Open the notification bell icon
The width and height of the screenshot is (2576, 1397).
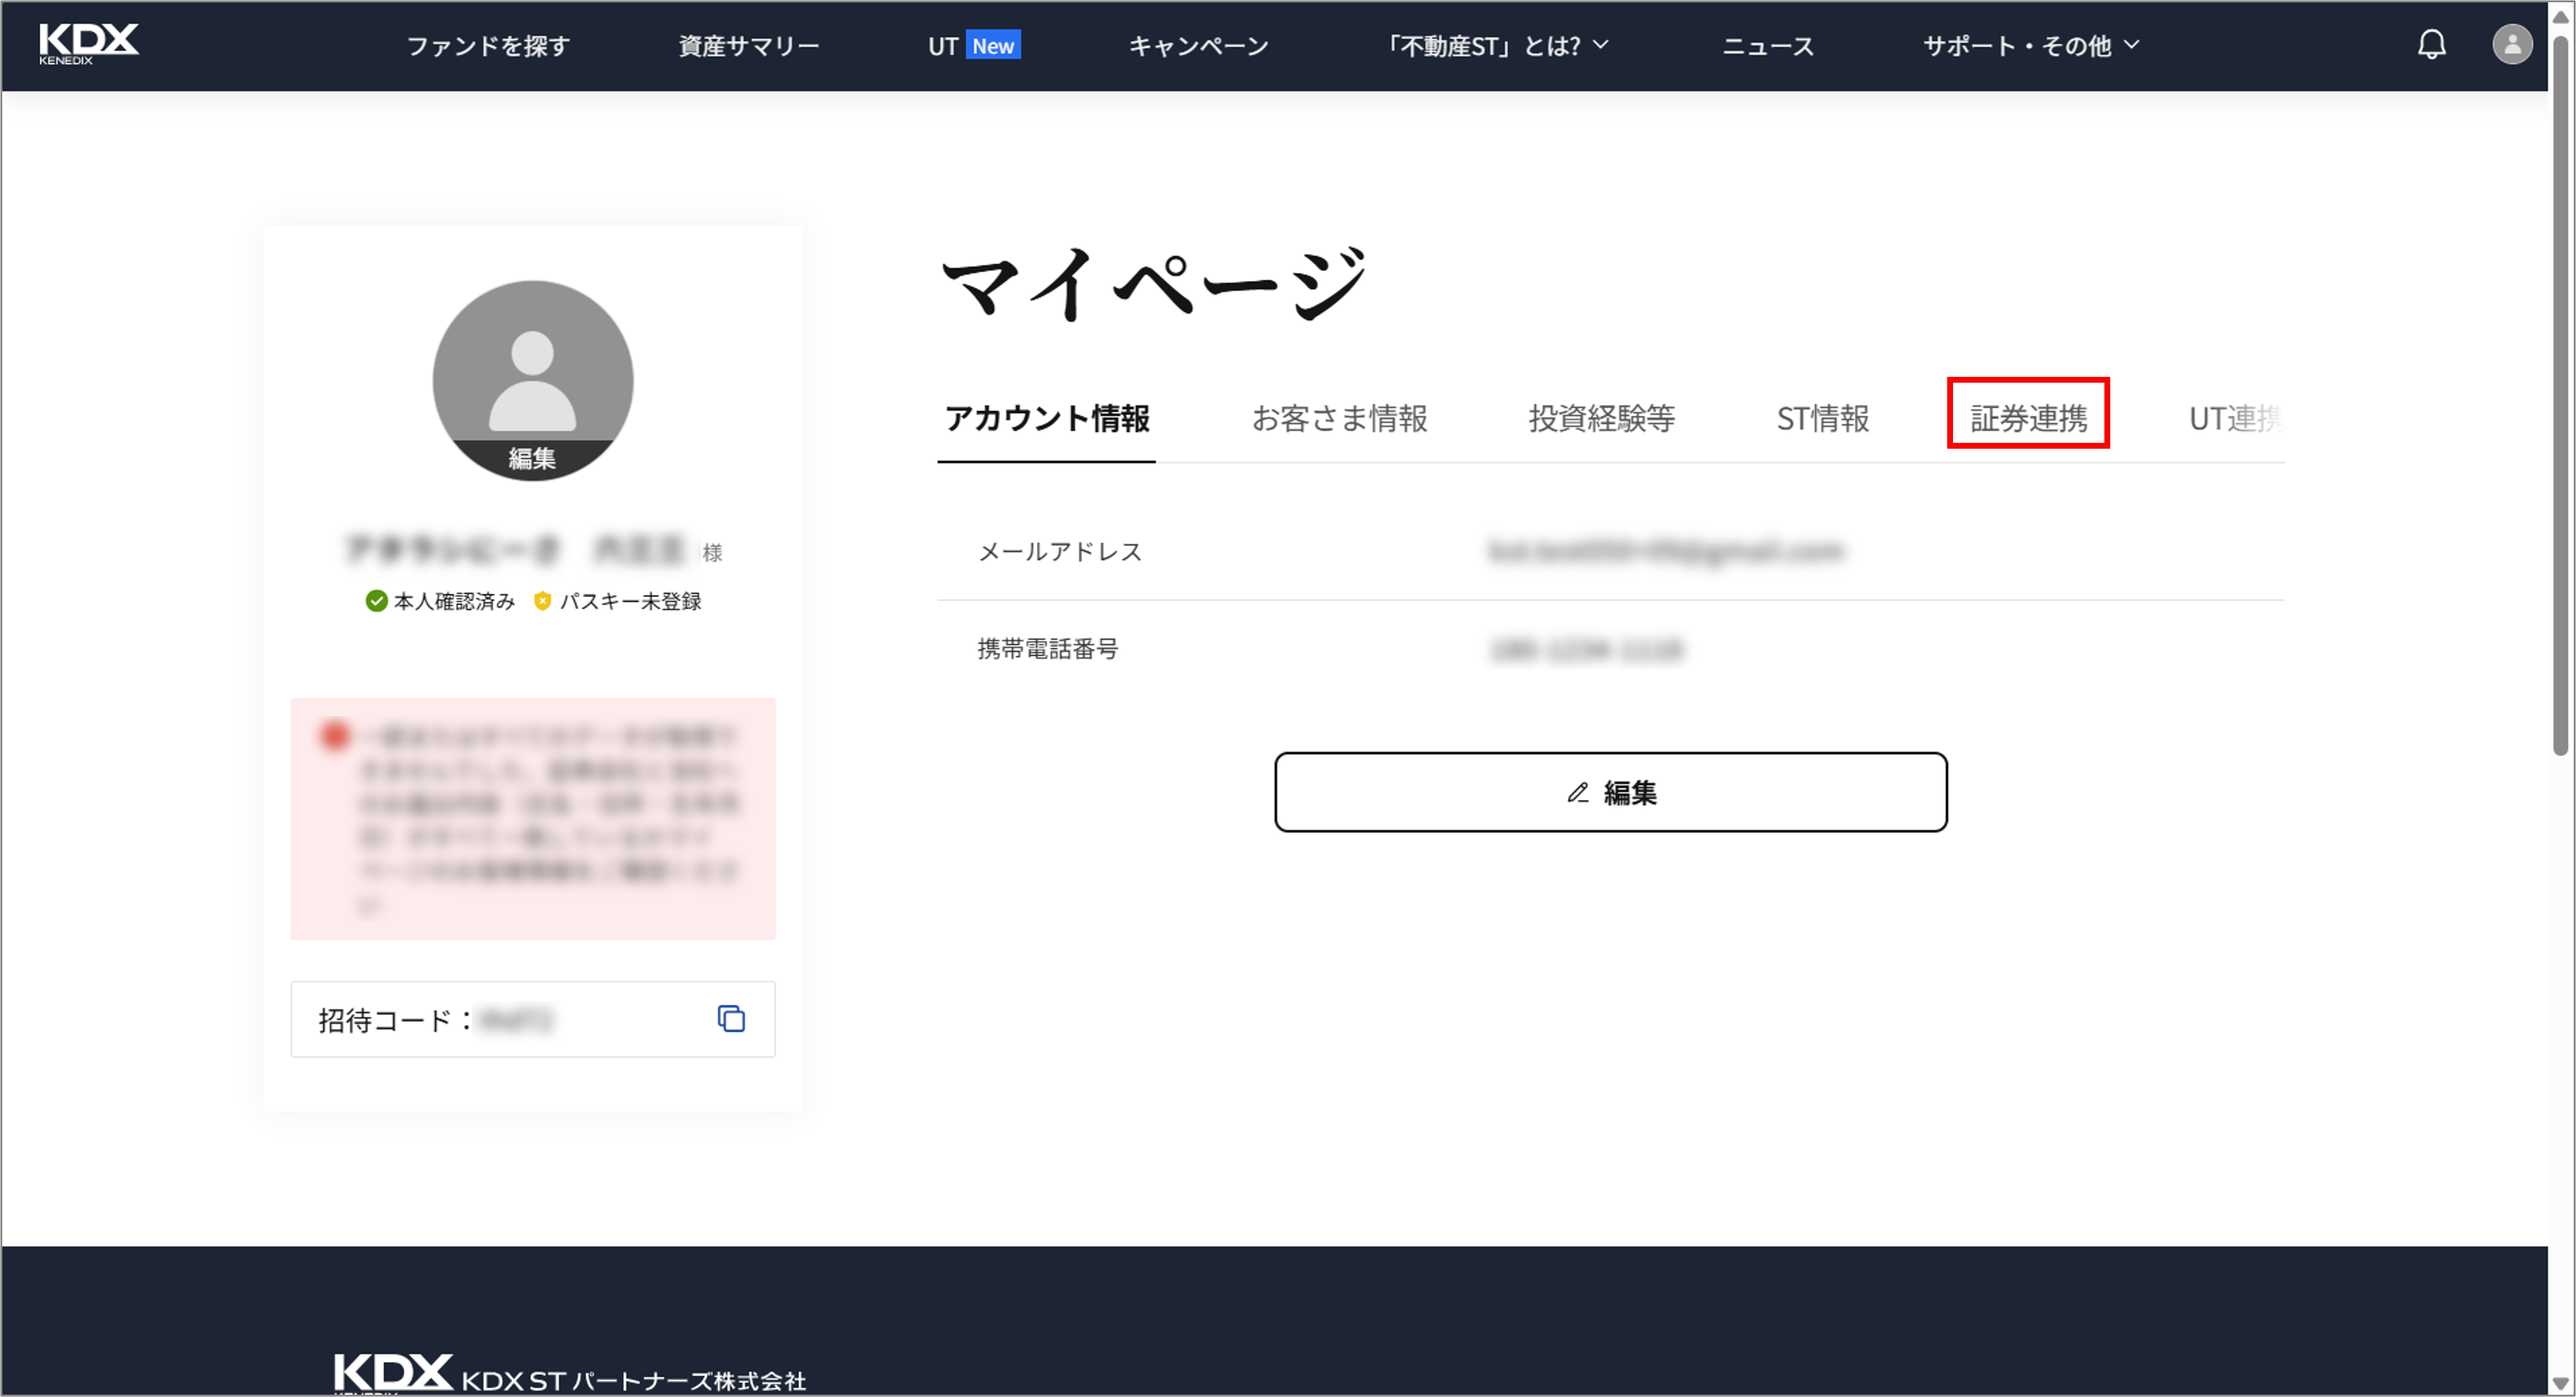(x=2431, y=45)
